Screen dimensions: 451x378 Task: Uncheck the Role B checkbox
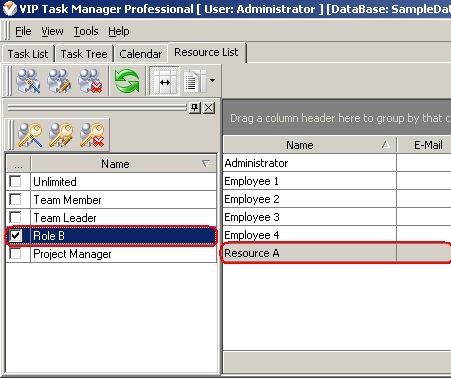coord(15,236)
